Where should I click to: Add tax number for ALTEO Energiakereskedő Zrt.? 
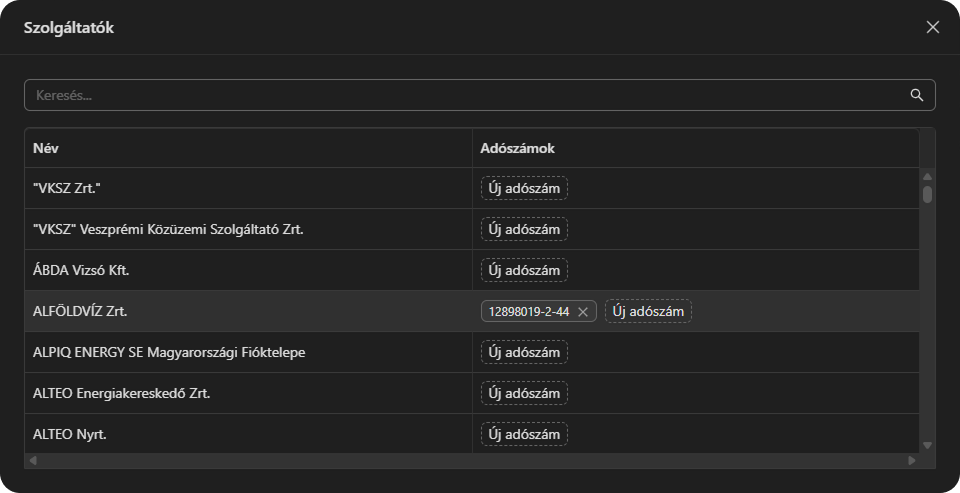[x=524, y=393]
